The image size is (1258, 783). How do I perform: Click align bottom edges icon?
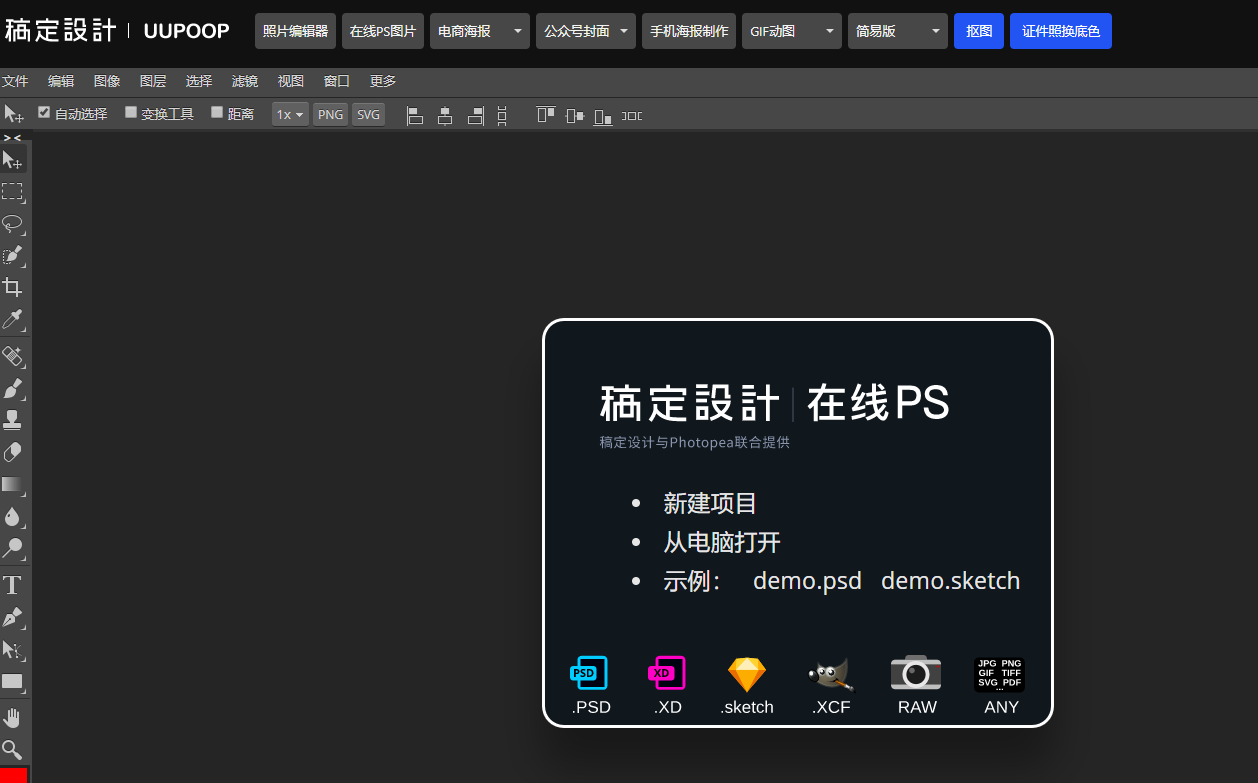(603, 116)
